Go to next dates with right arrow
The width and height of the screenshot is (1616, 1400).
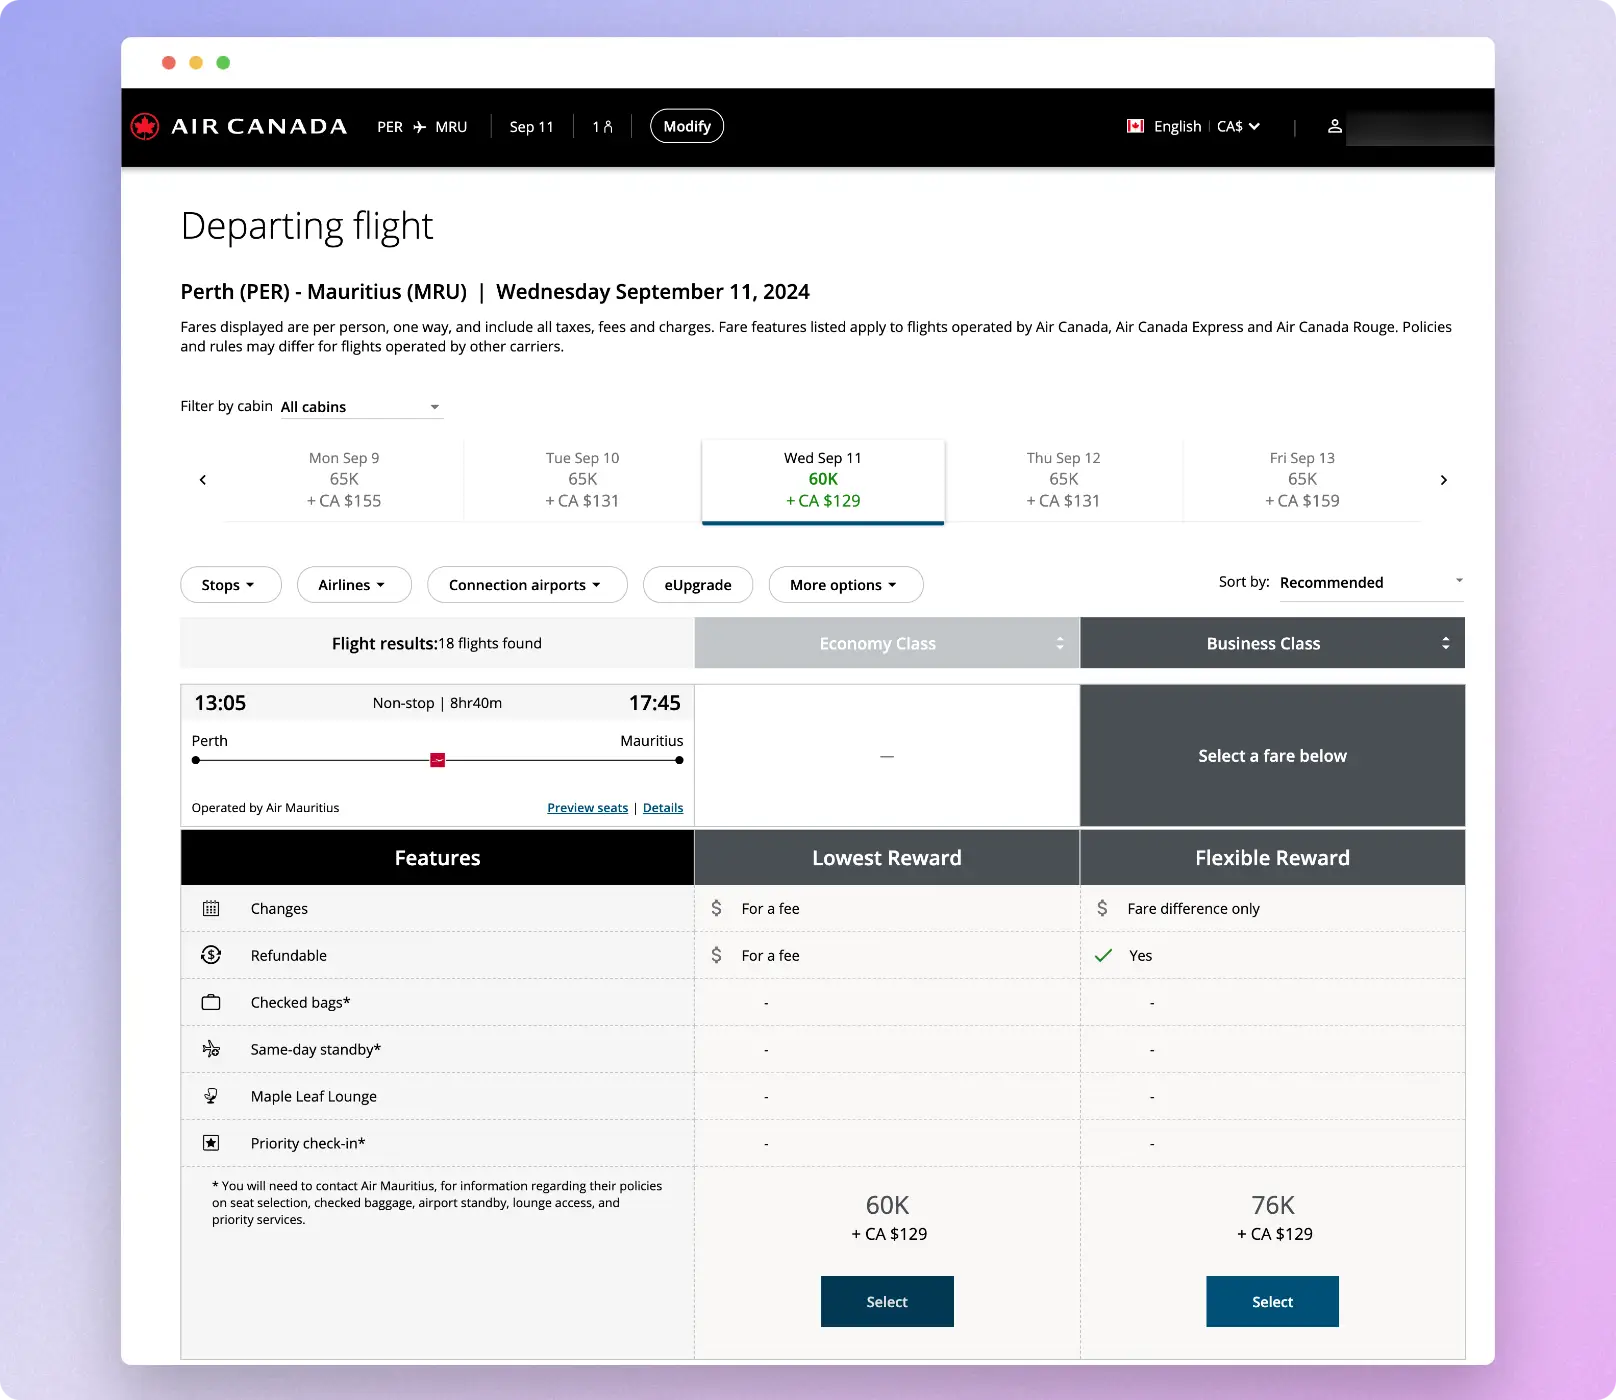click(1443, 480)
